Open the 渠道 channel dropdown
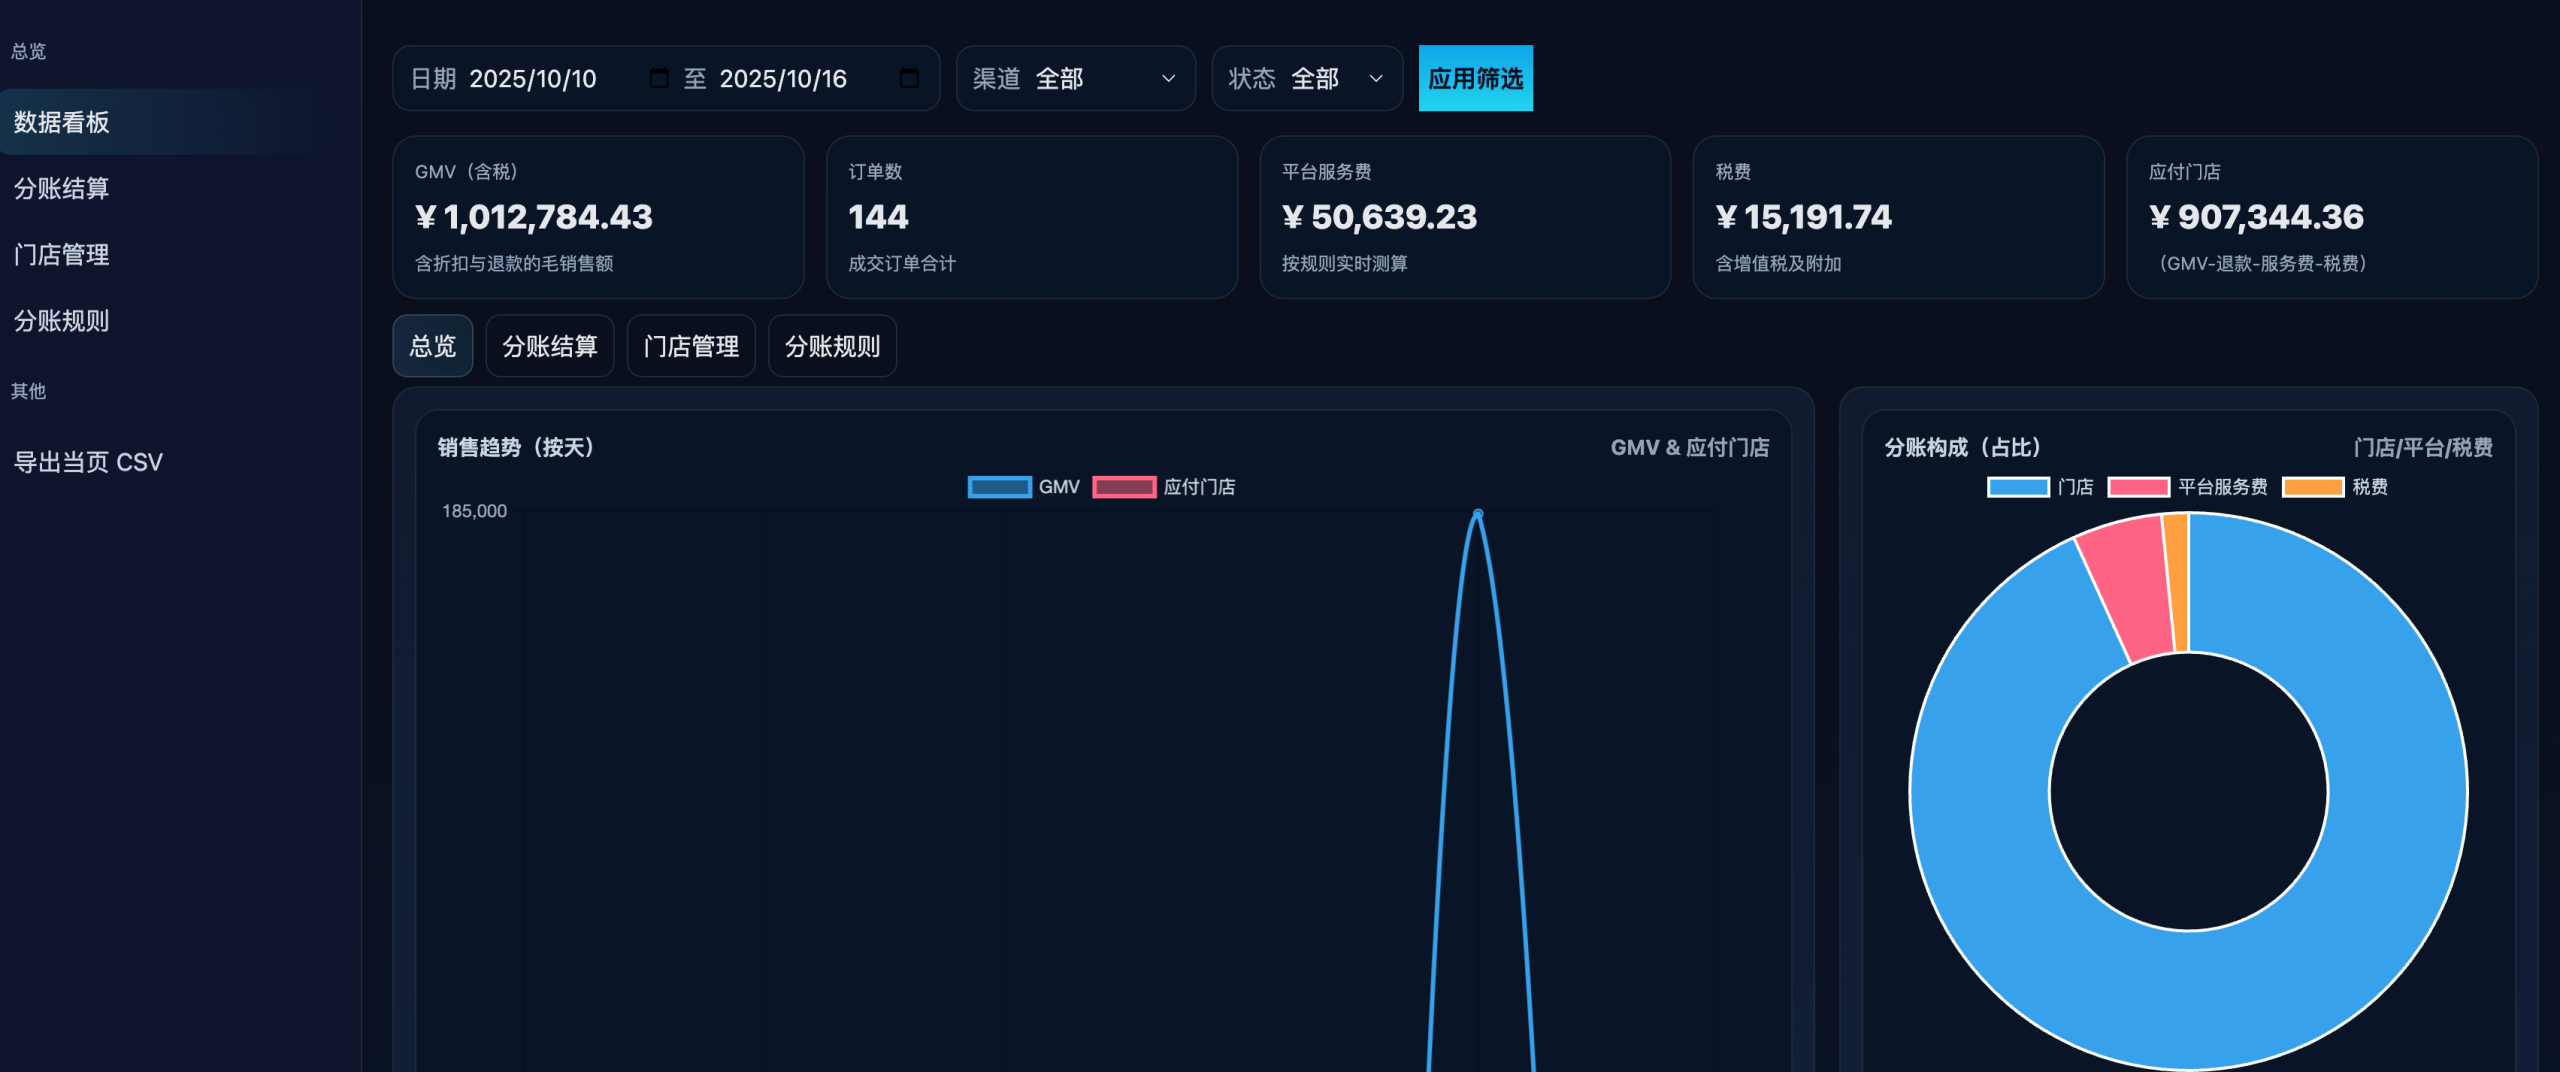This screenshot has height=1072, width=2560. [x=1076, y=78]
